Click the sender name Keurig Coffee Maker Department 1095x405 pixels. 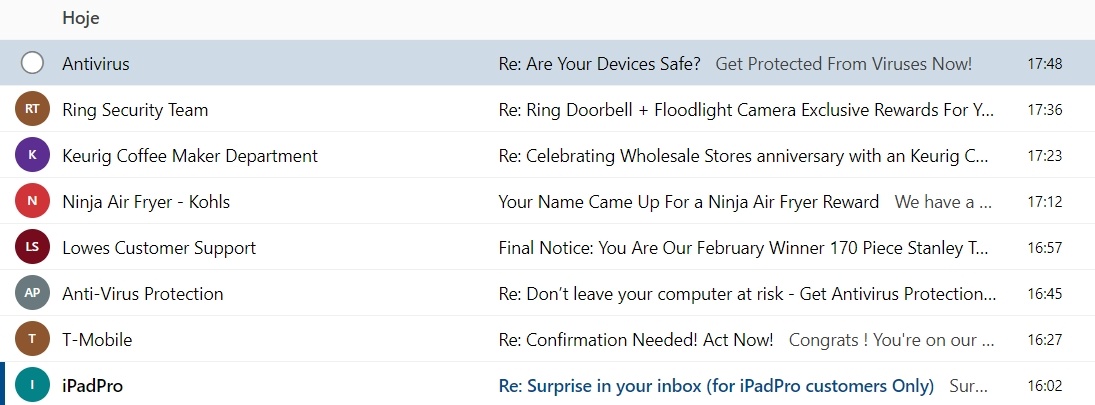pyautogui.click(x=190, y=156)
